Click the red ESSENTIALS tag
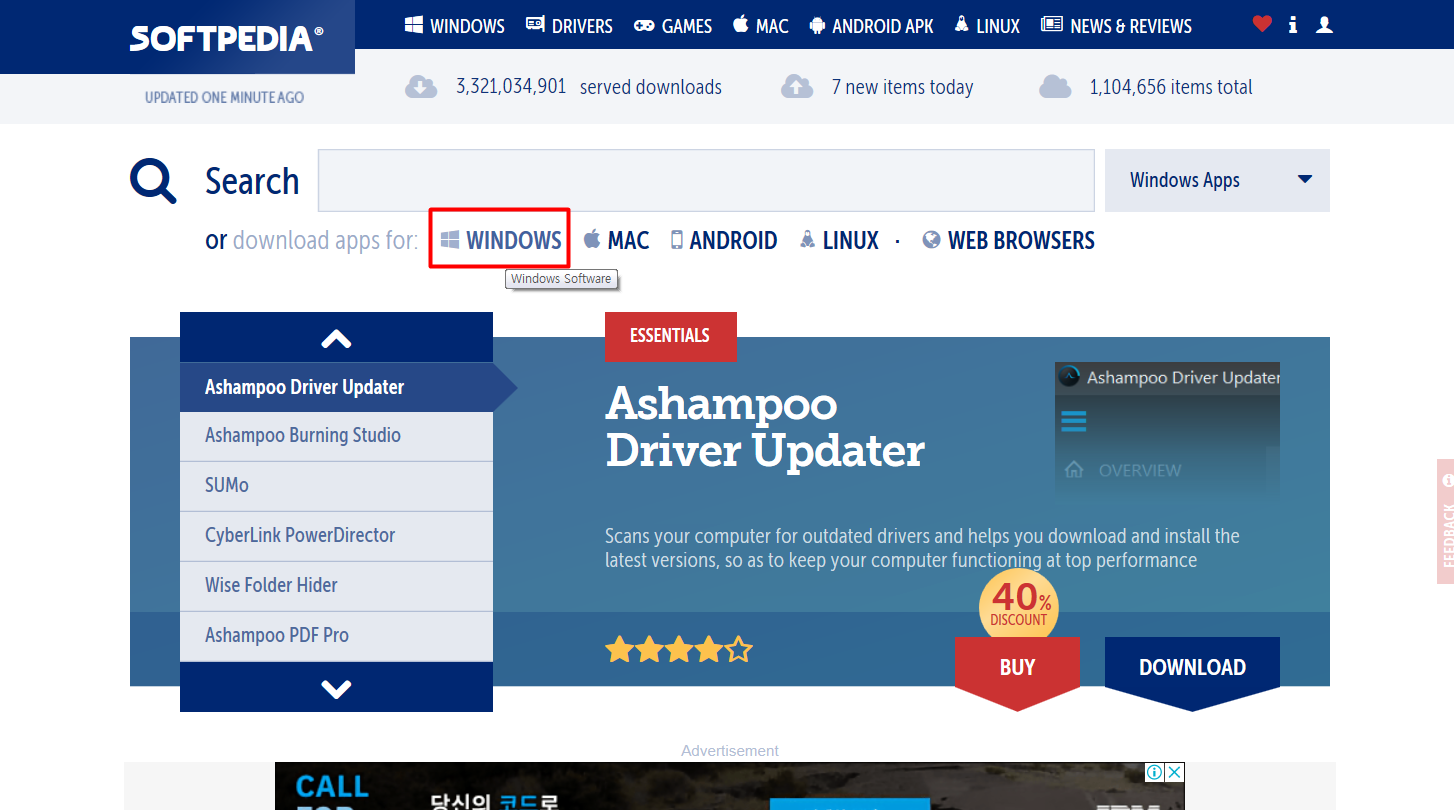The image size is (1454, 810). (670, 336)
